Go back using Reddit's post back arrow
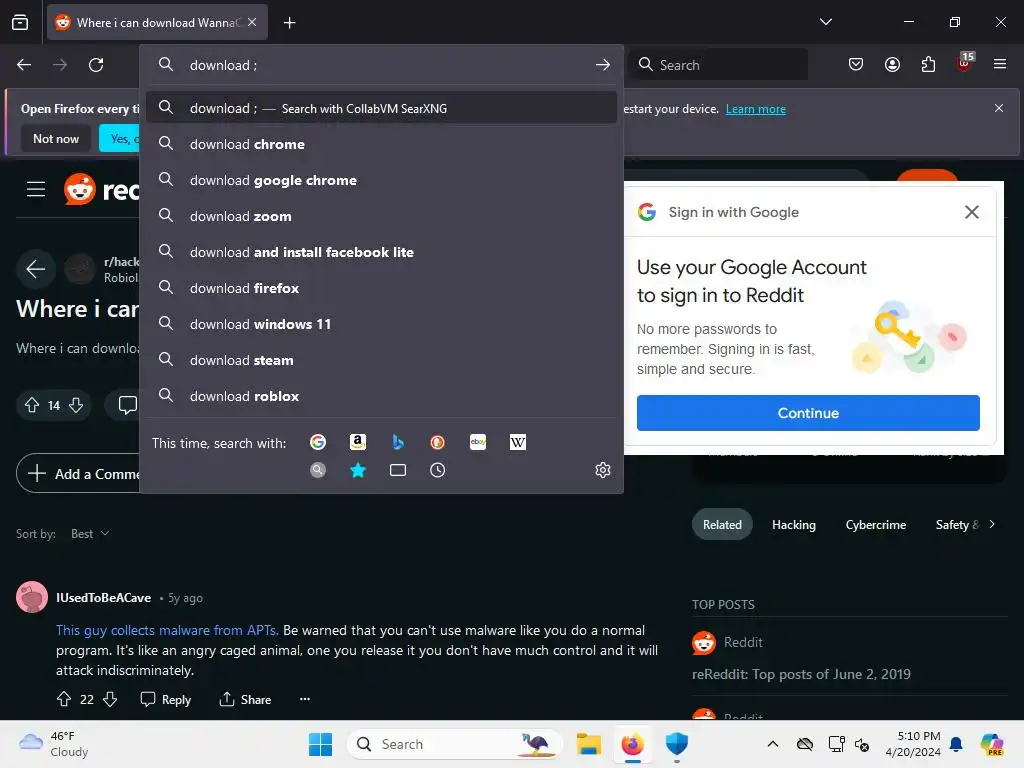1024x768 pixels. pyautogui.click(x=35, y=268)
